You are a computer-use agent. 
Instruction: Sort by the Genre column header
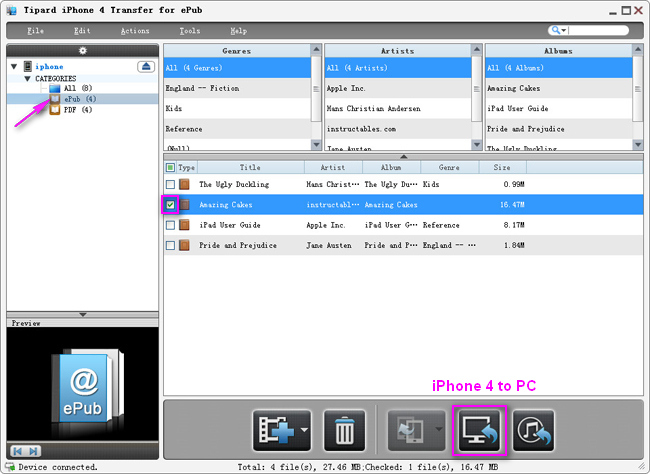449,168
